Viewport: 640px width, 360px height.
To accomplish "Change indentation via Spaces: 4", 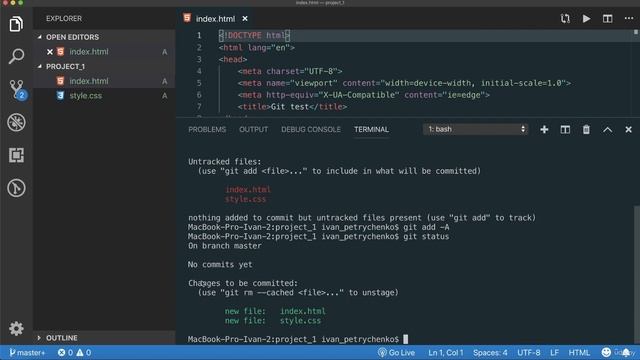I will pyautogui.click(x=490, y=353).
